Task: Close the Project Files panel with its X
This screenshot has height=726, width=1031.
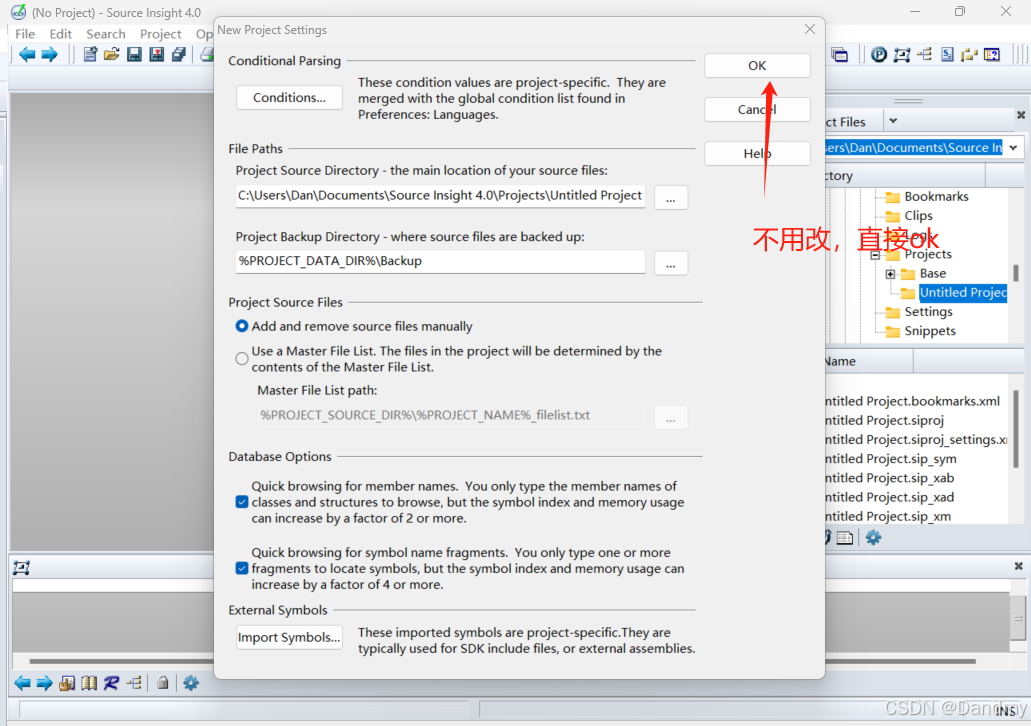Action: (x=1021, y=115)
